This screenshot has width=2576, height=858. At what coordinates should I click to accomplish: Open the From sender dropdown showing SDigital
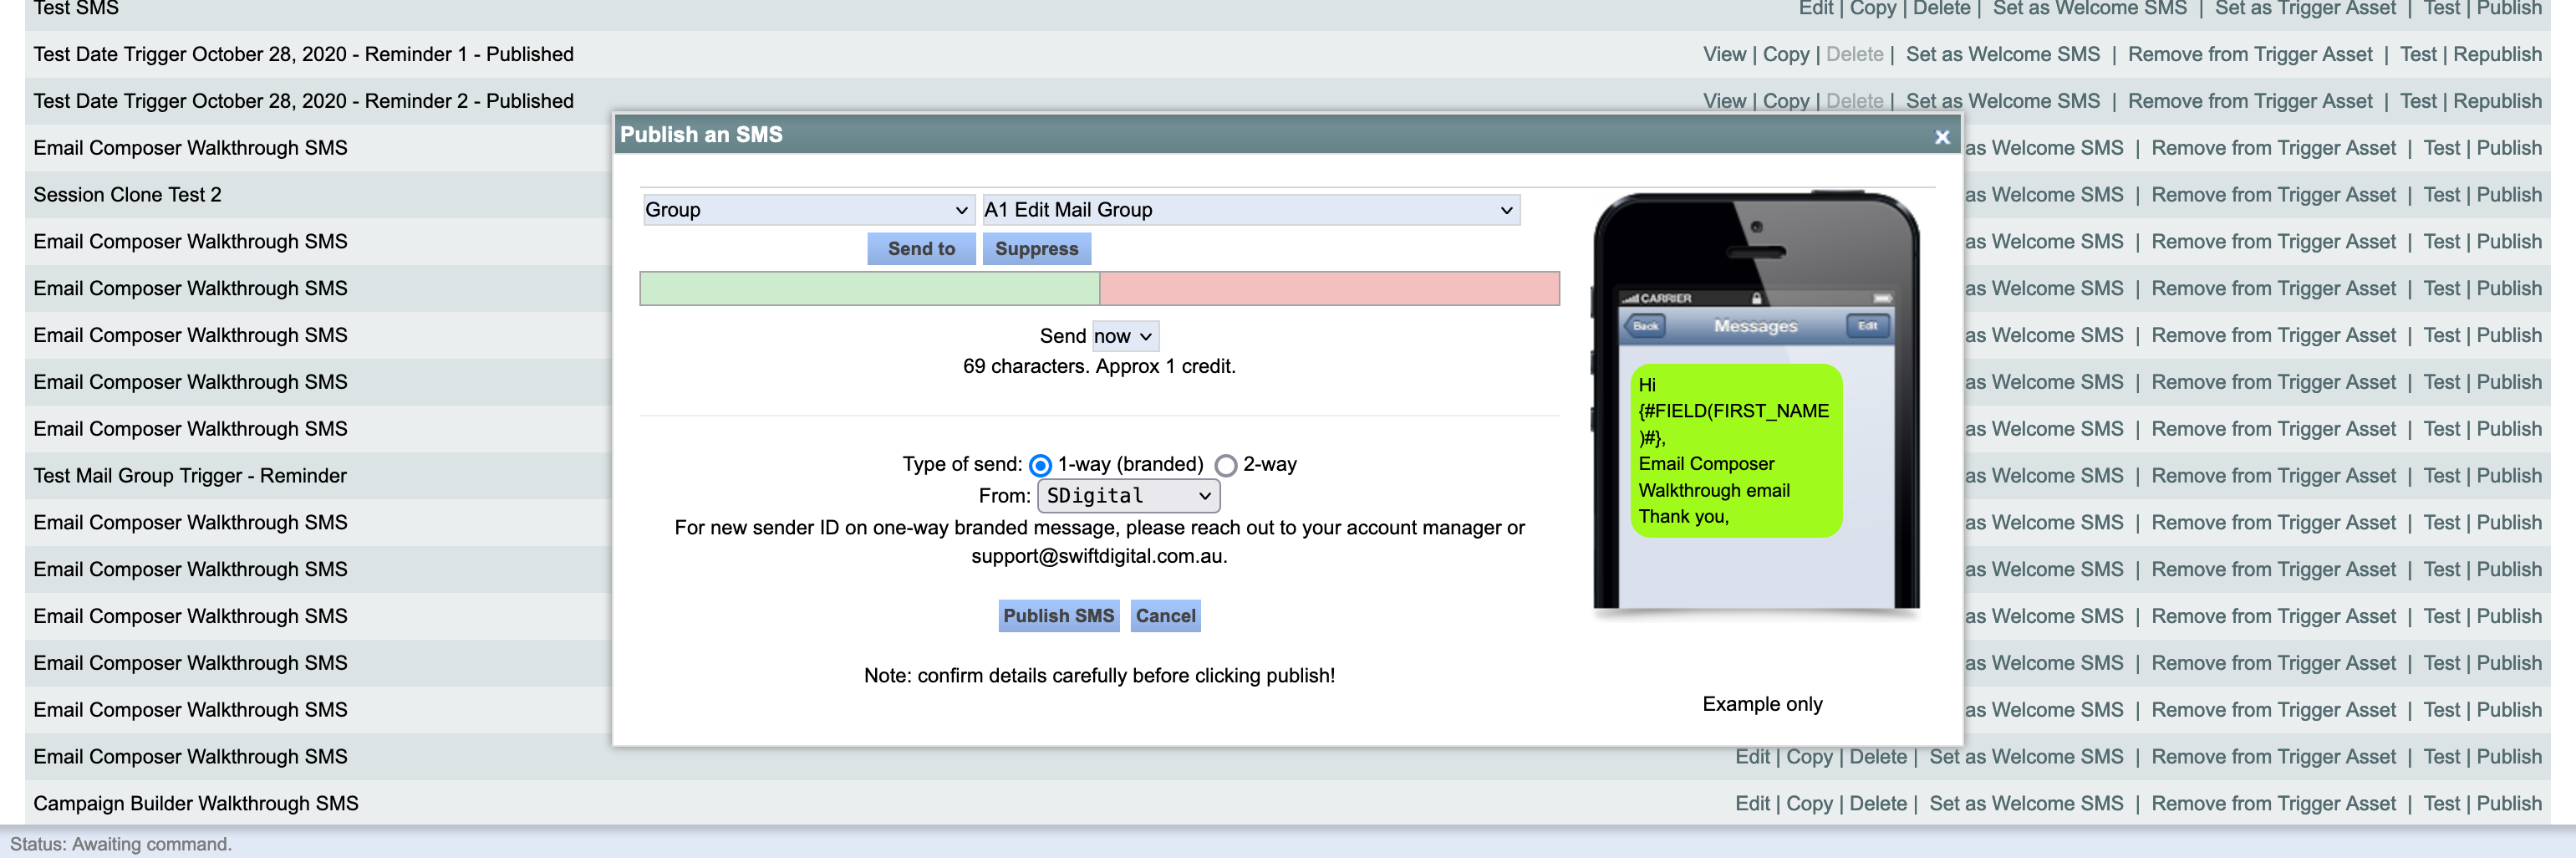pyautogui.click(x=1127, y=495)
